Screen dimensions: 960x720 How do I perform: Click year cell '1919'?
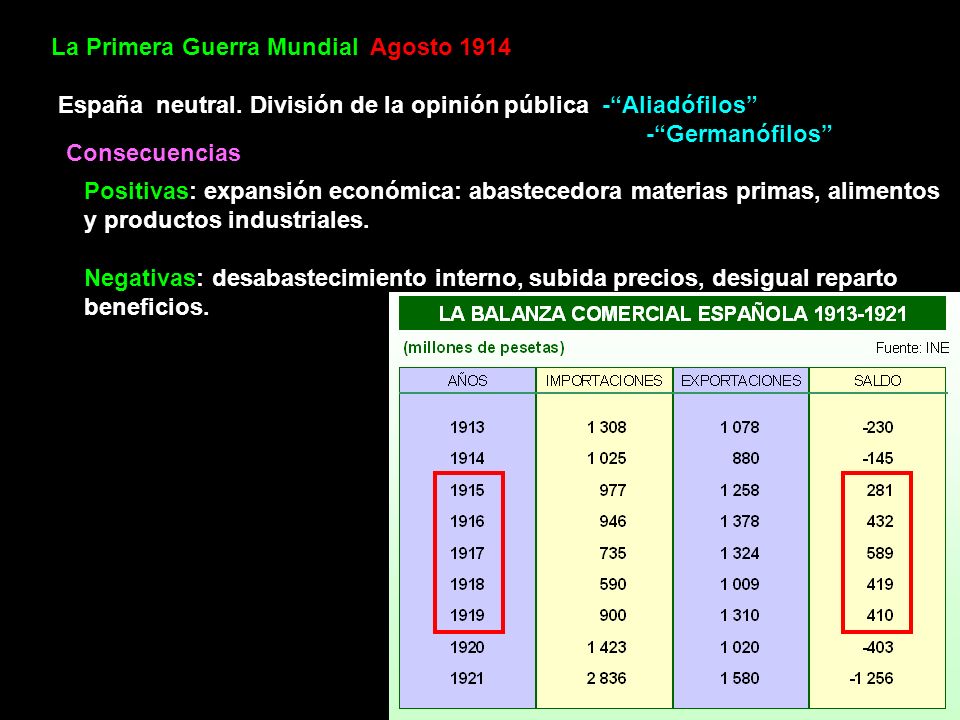pyautogui.click(x=467, y=615)
